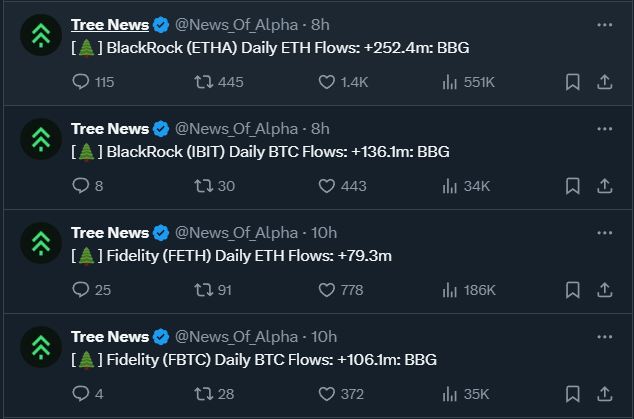Image resolution: width=634 pixels, height=419 pixels.
Task: Repost the BlackRock ETHA +252.4m tweet
Action: pyautogui.click(x=219, y=82)
